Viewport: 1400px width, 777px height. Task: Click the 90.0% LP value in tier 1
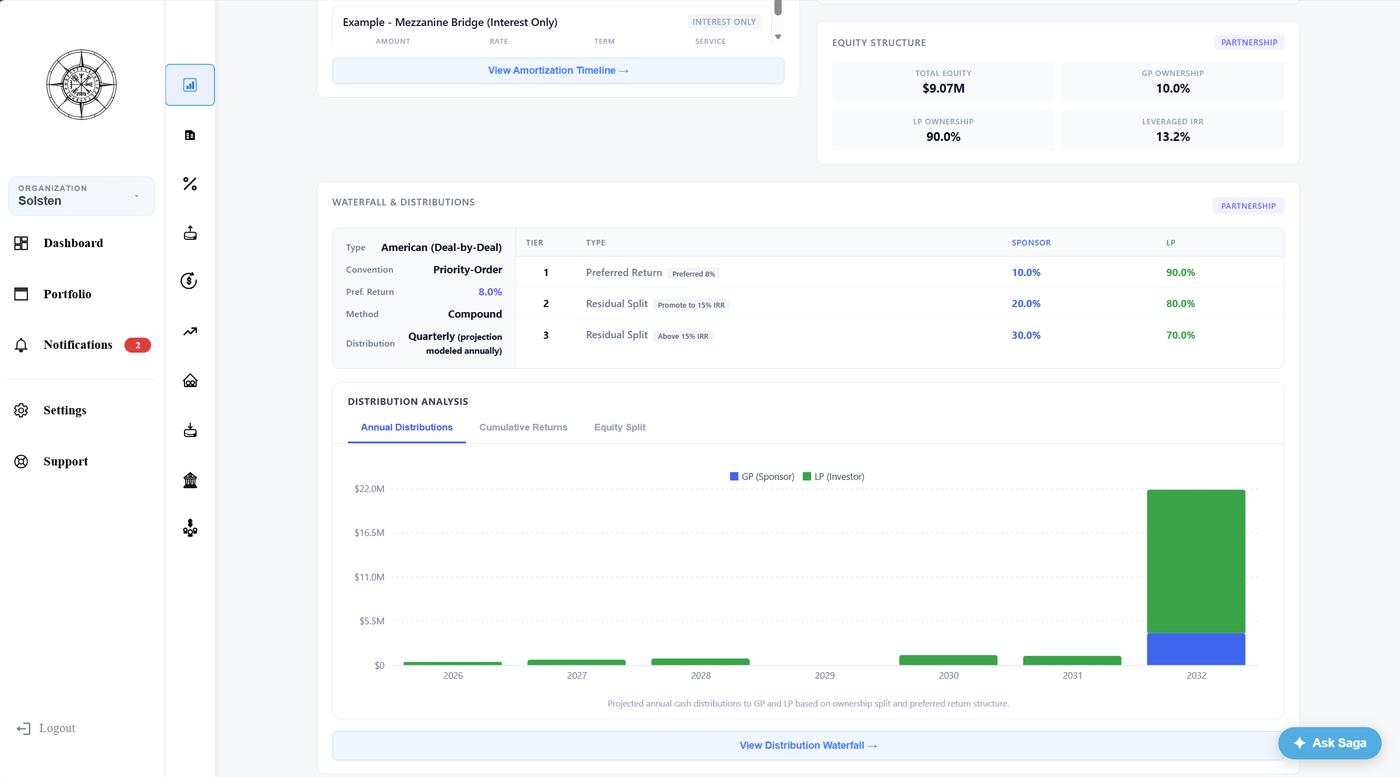[x=1180, y=272]
